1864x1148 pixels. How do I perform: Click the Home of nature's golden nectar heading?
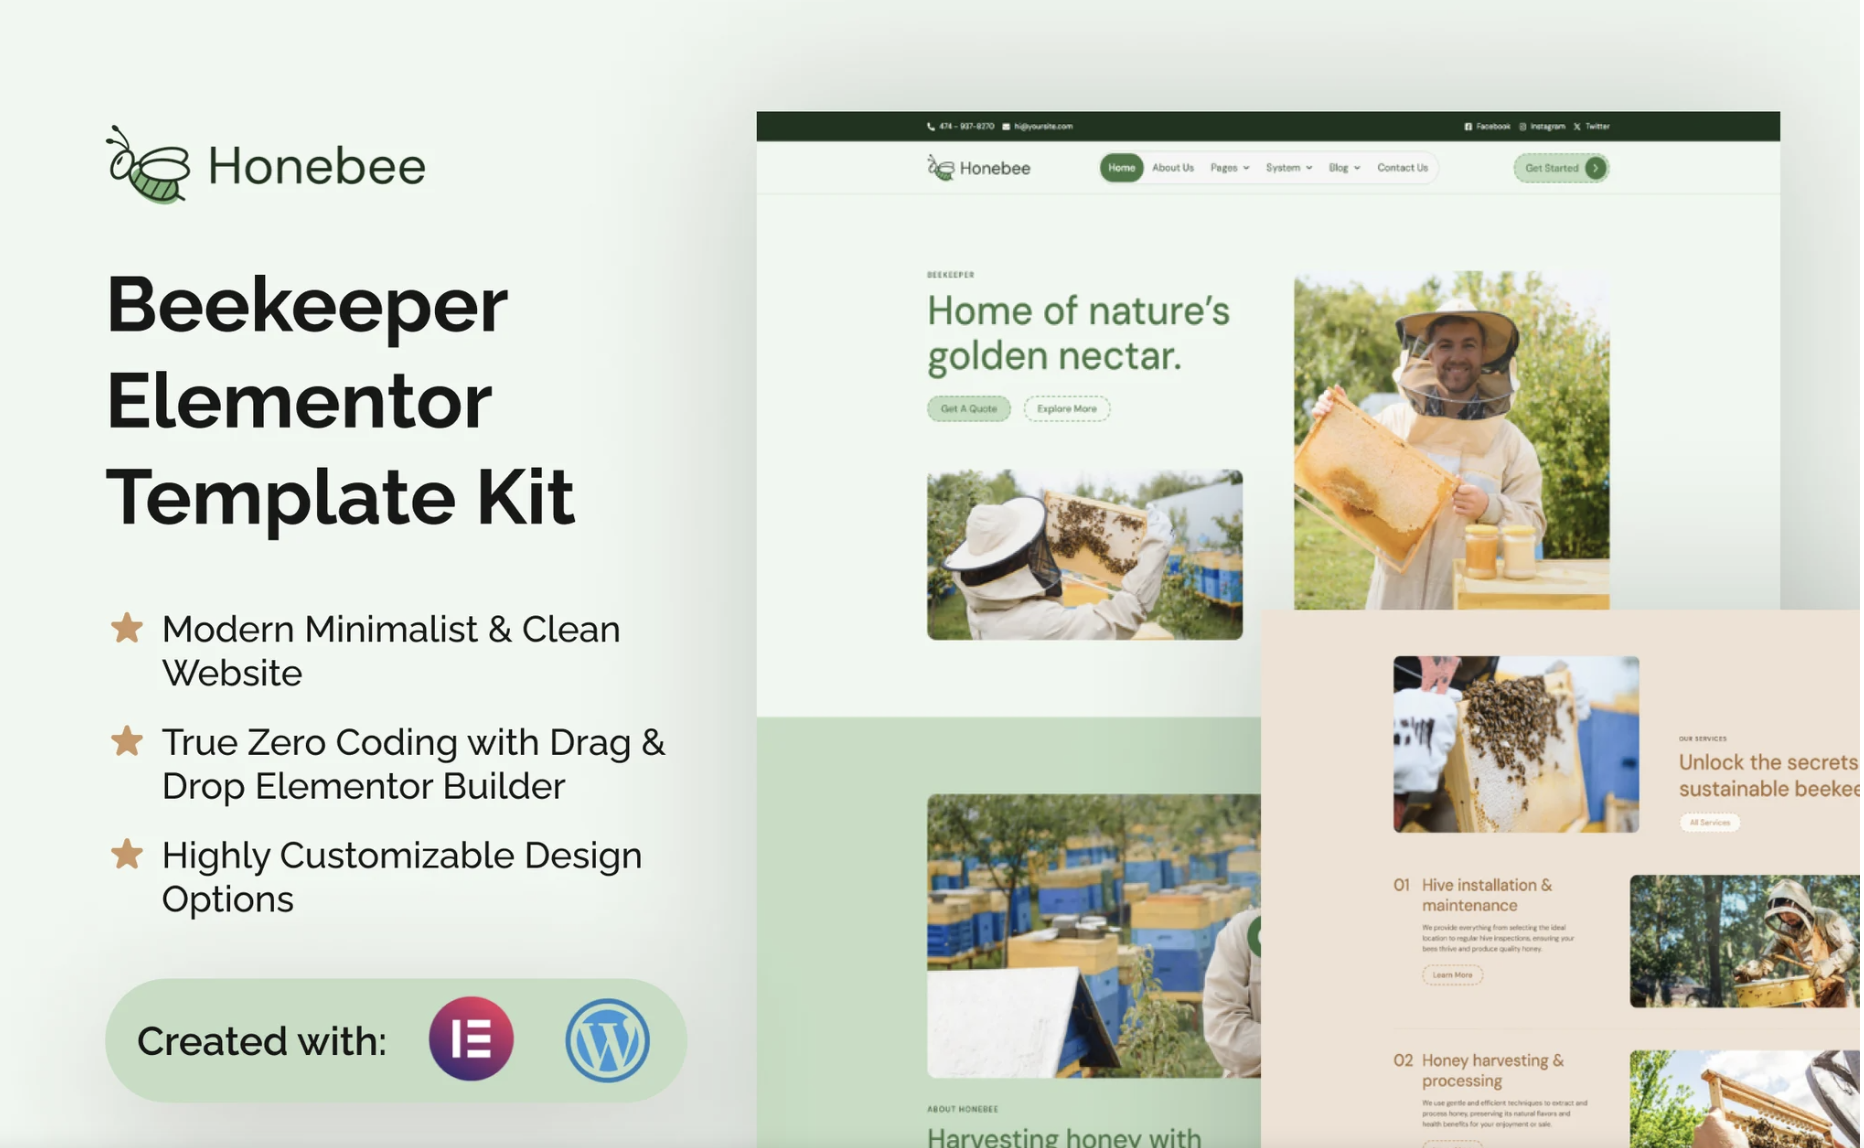1078,333
